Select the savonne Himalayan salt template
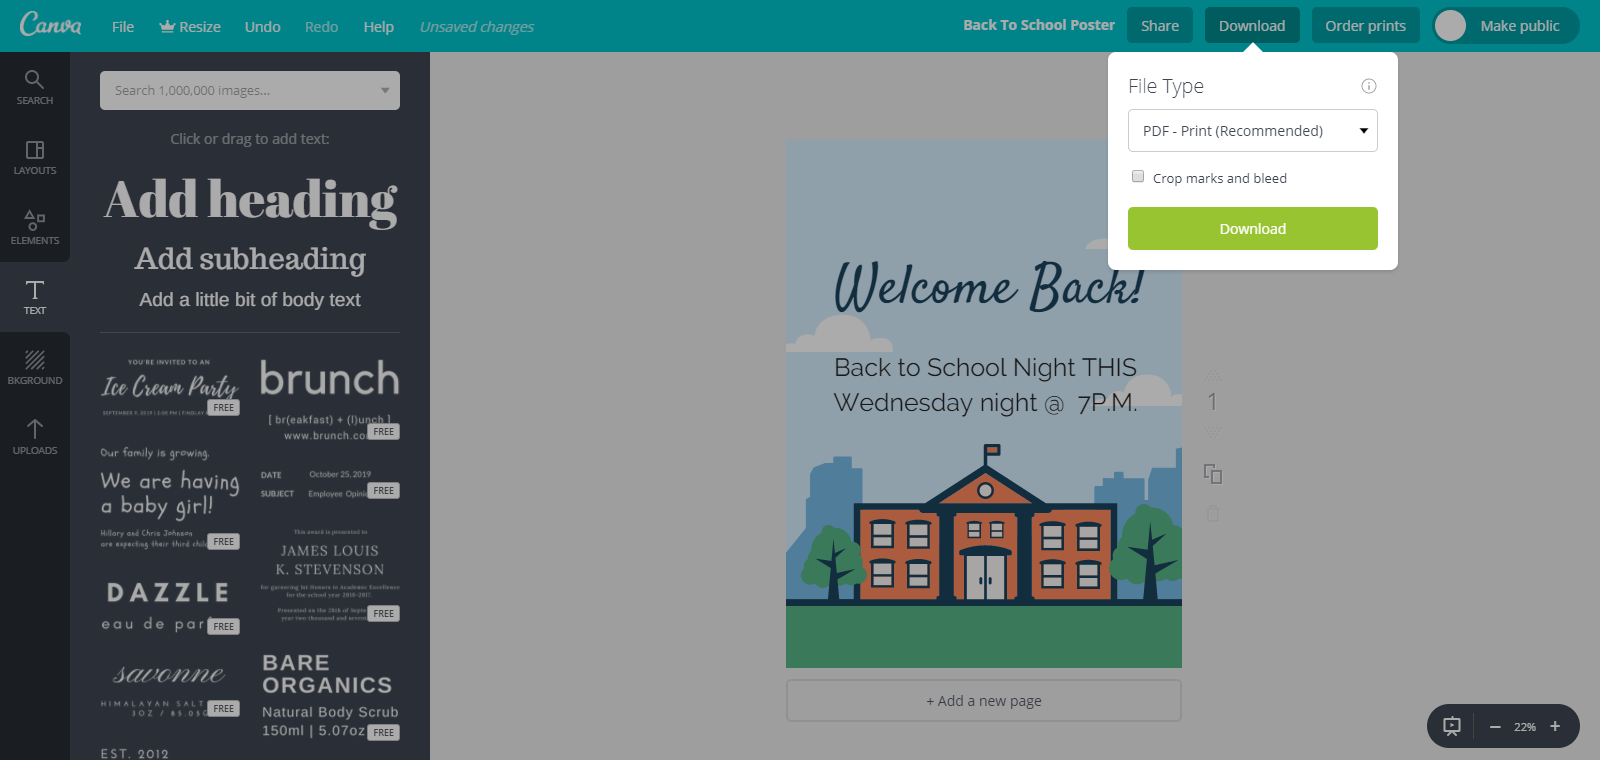 point(170,690)
